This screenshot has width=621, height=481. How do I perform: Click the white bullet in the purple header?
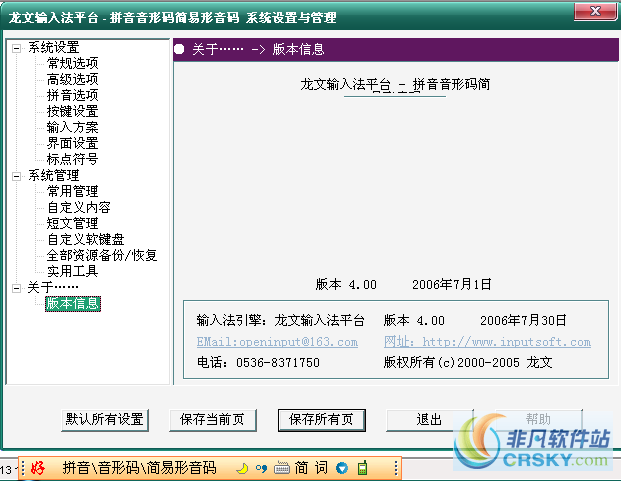[179, 49]
